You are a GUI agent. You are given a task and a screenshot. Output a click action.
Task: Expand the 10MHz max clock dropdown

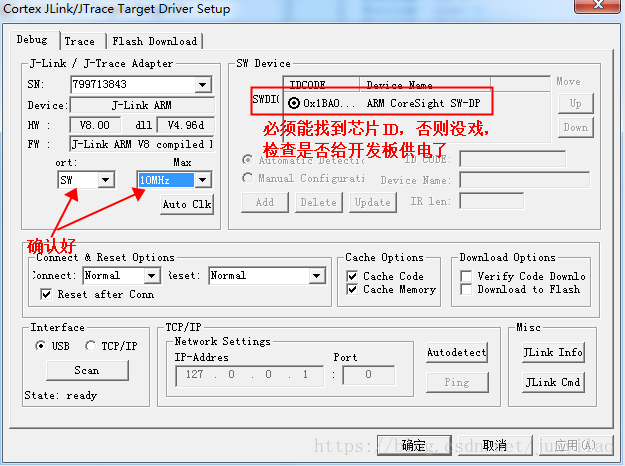[203, 180]
